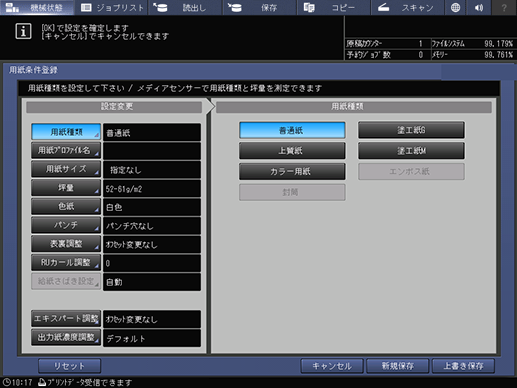
Task: Click the 上書き保存 overwrite save button
Action: pos(463,366)
